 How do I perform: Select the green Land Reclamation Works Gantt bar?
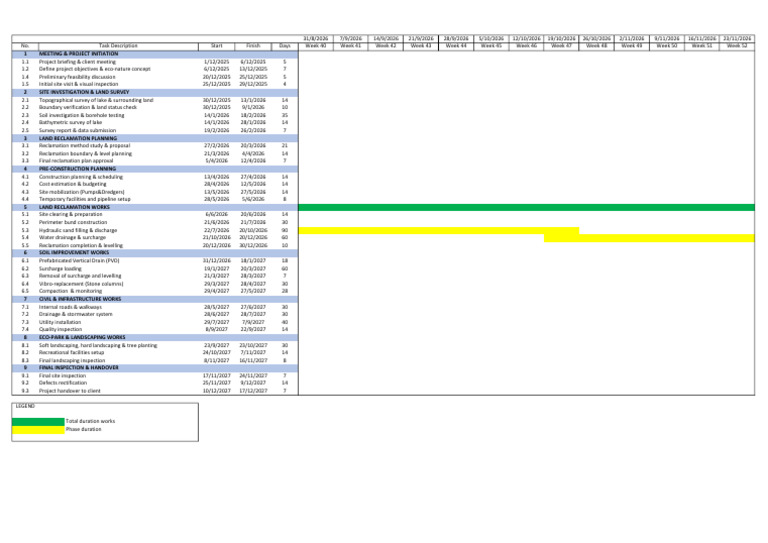pos(527,208)
